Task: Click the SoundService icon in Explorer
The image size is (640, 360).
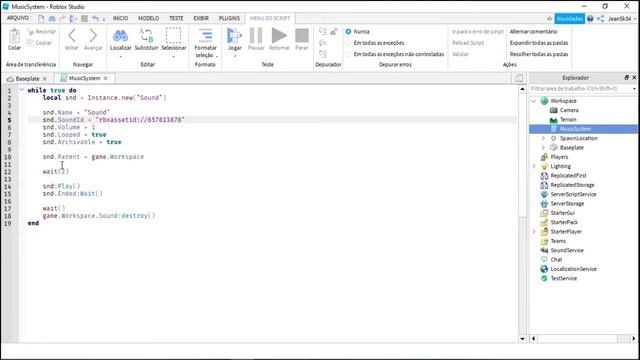Action: pyautogui.click(x=544, y=250)
